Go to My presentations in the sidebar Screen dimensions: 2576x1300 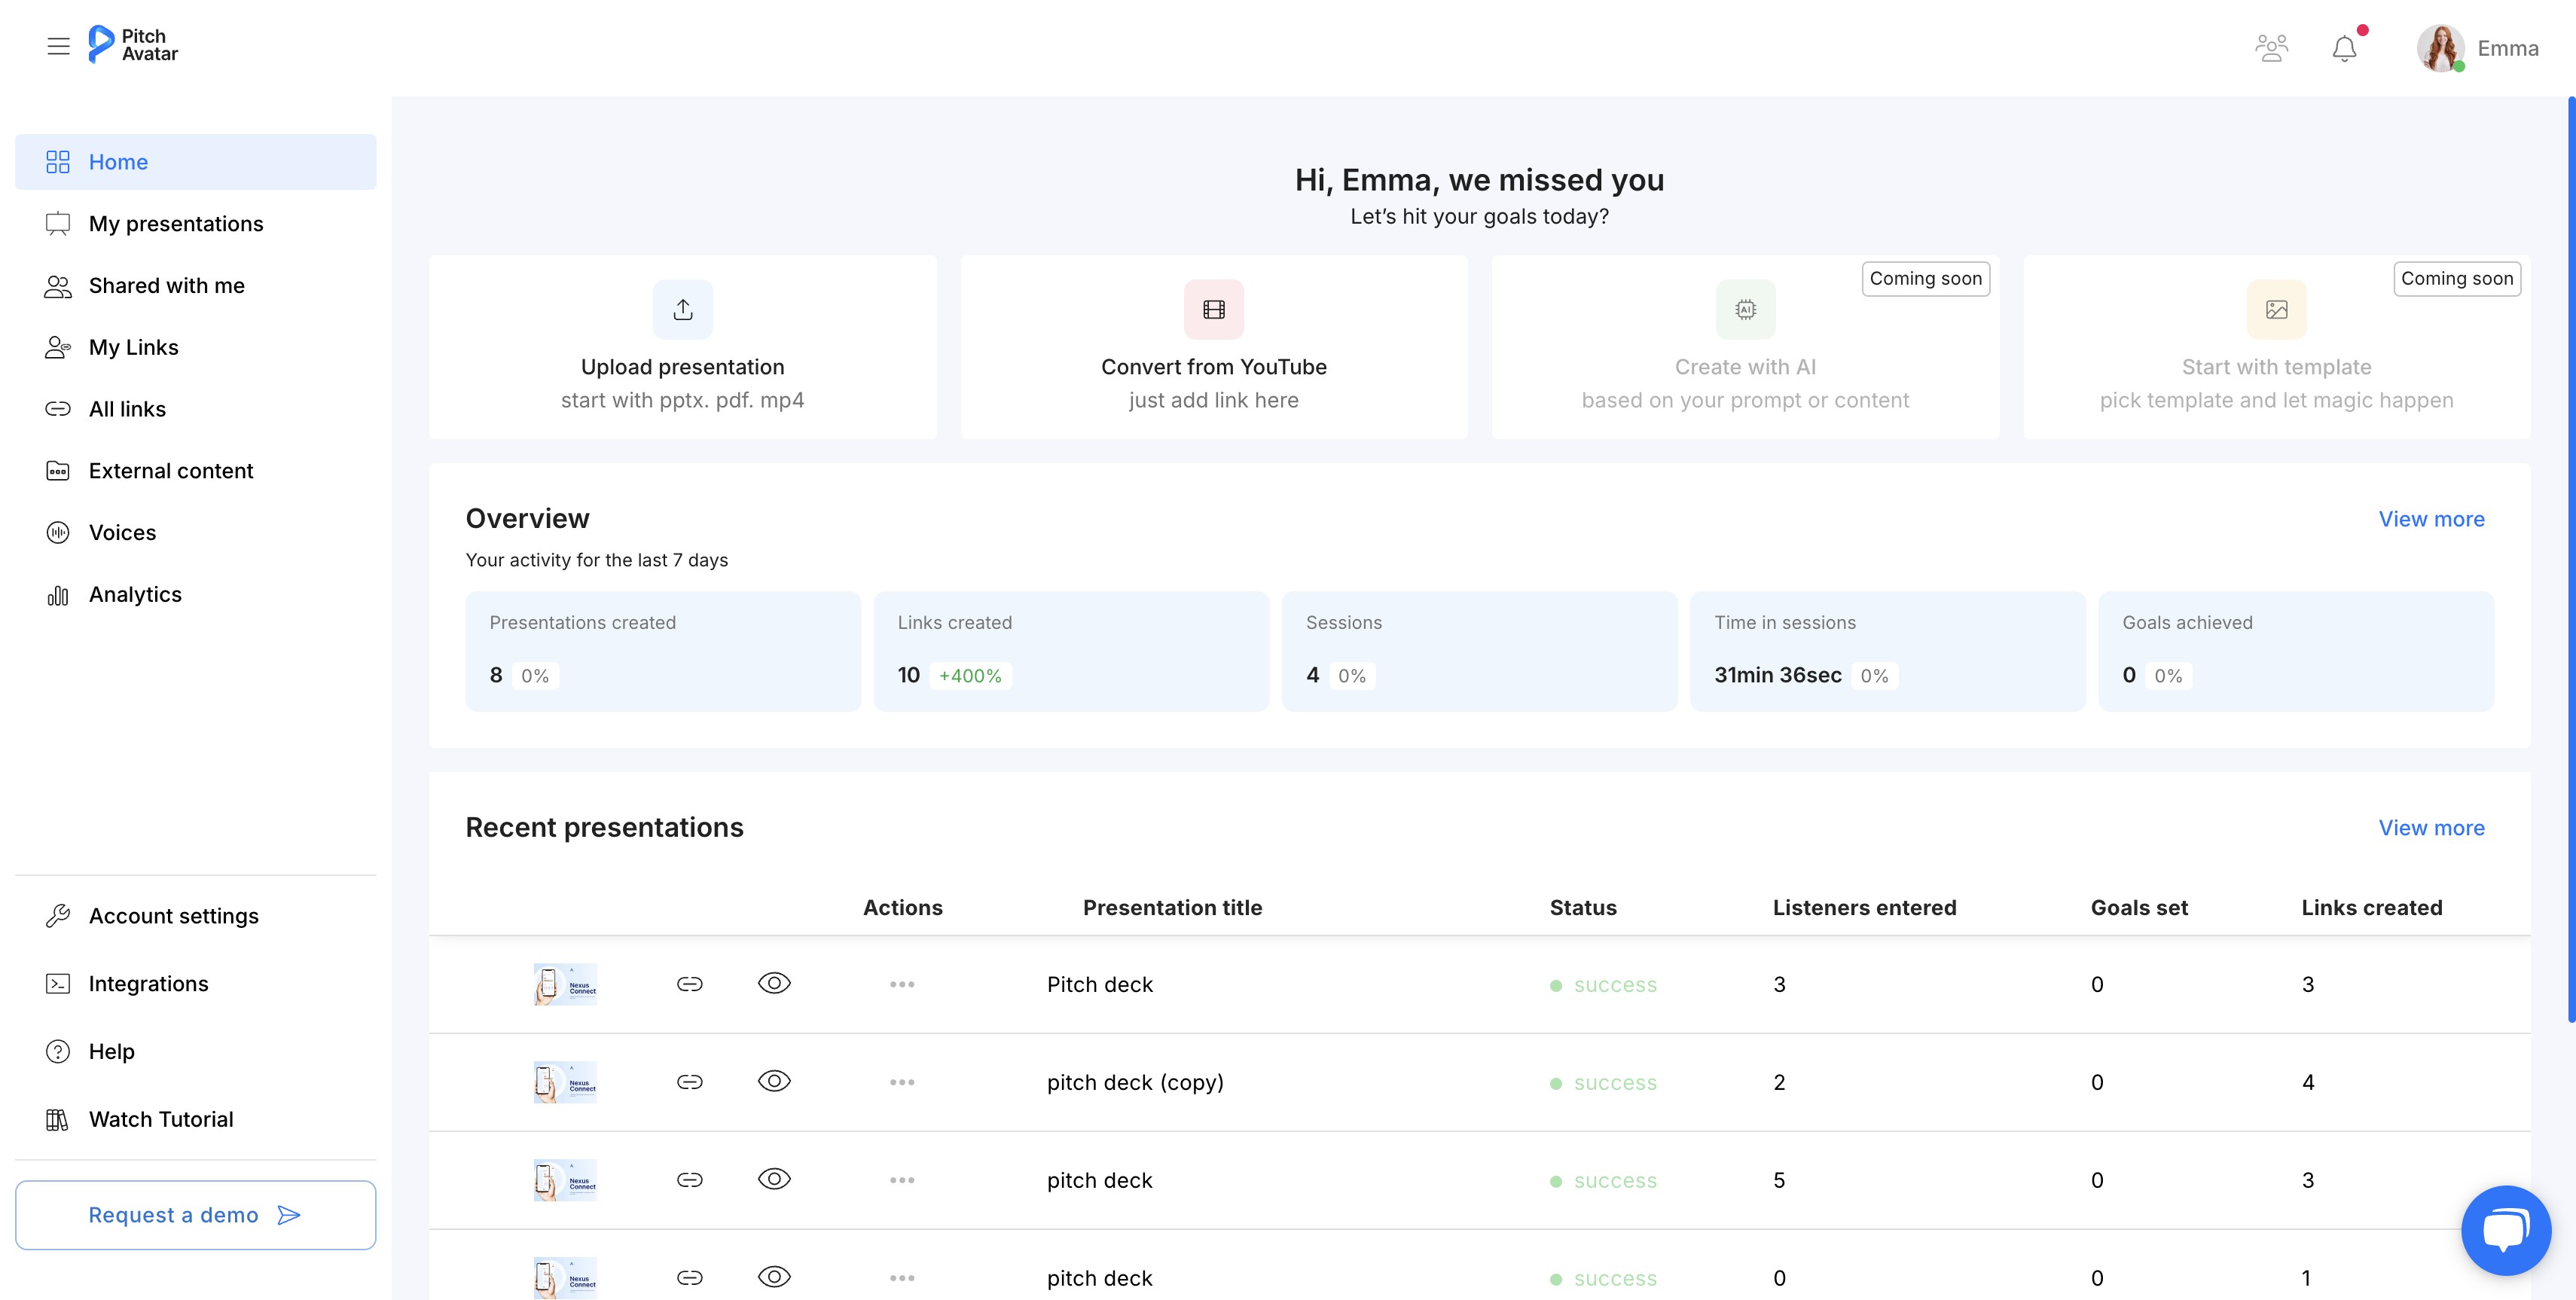pyautogui.click(x=175, y=224)
